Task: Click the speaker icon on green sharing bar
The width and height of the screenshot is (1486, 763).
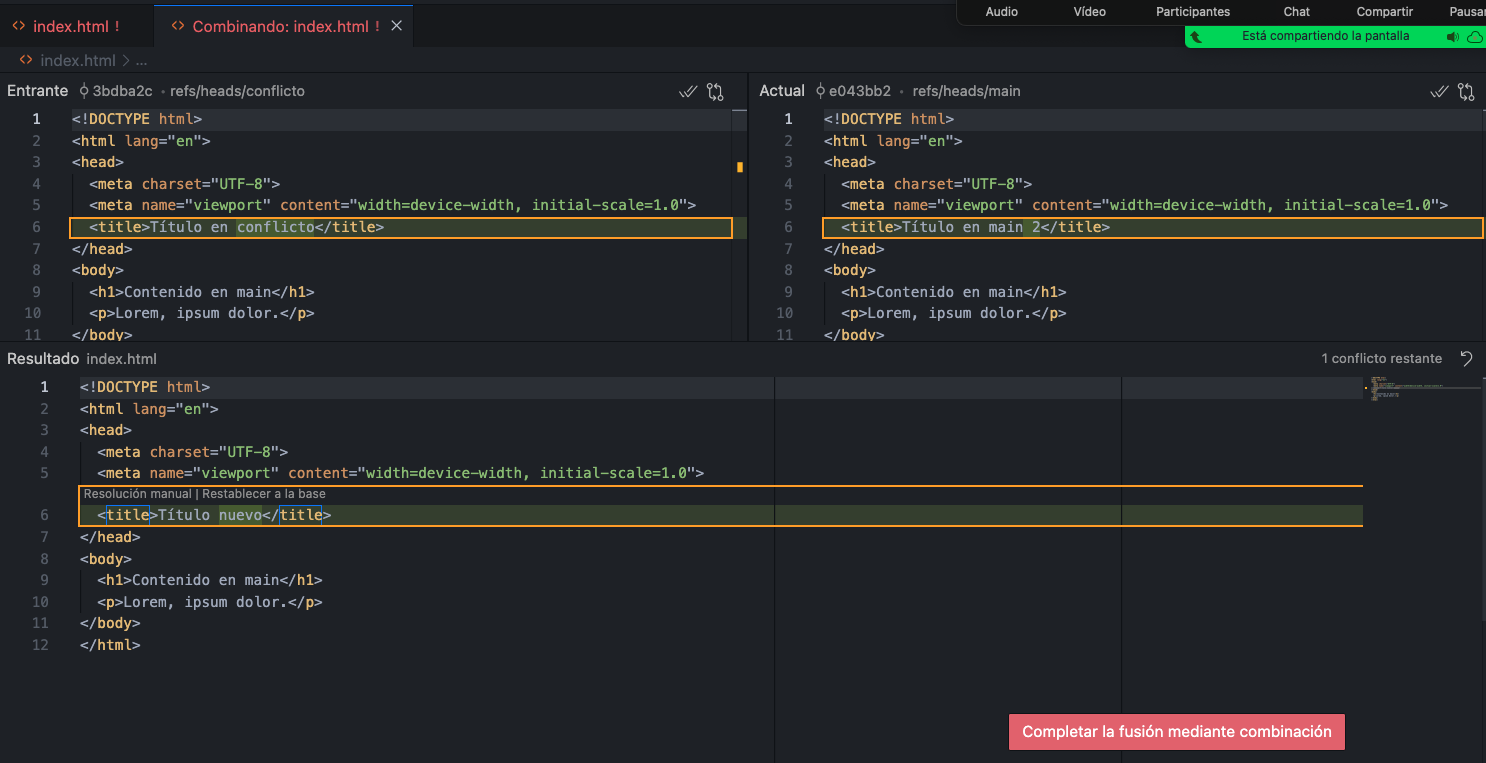Action: pyautogui.click(x=1453, y=37)
